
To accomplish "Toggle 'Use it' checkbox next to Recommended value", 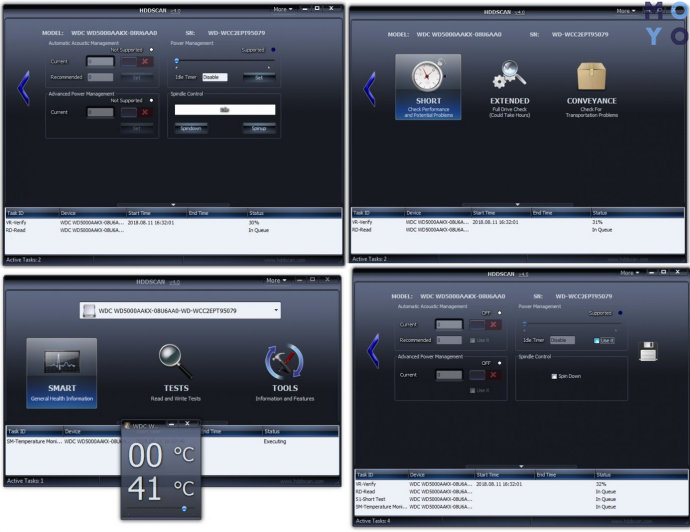I will 472,340.
